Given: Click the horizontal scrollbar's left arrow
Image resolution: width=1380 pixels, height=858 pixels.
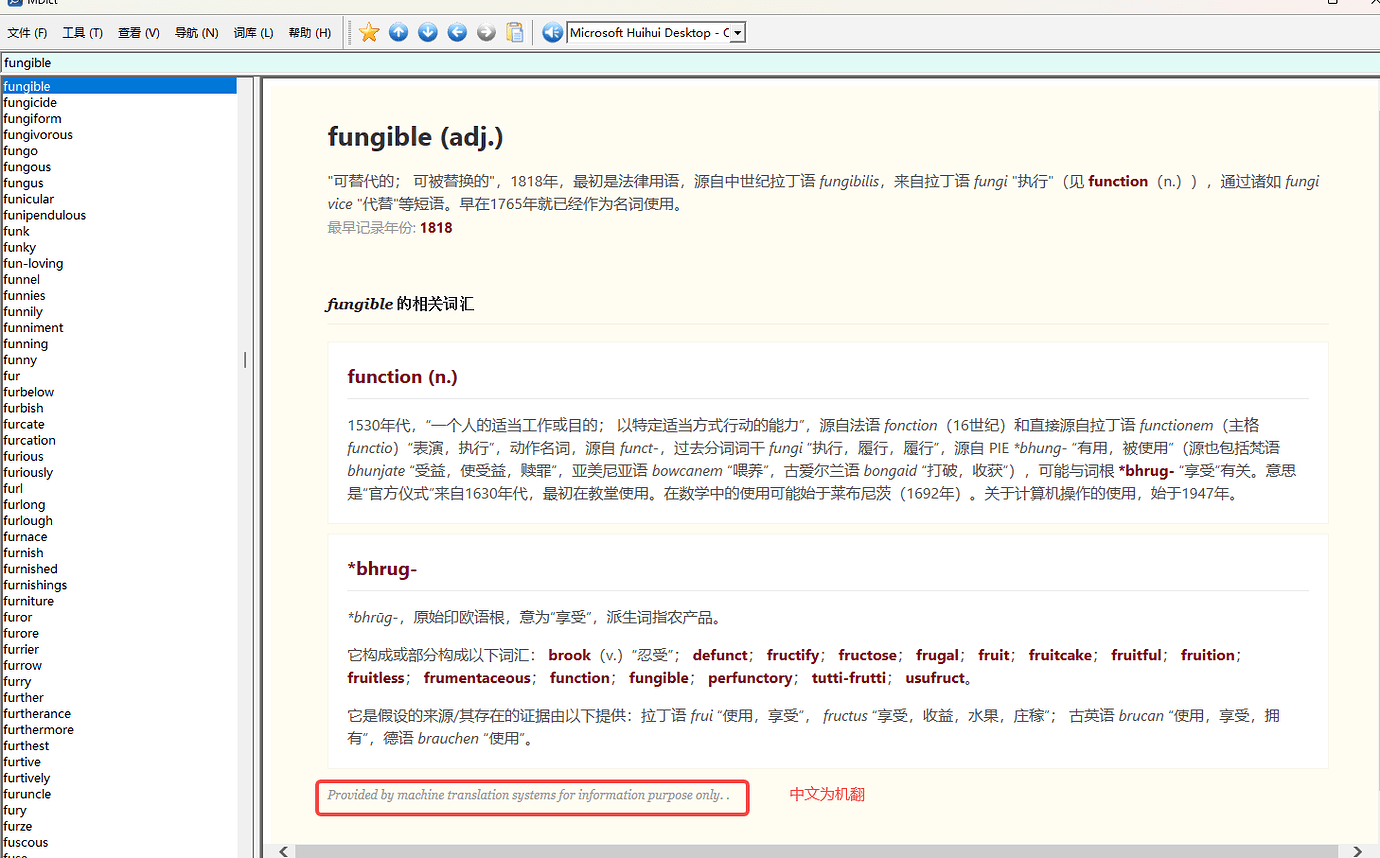Looking at the screenshot, I should tap(283, 851).
